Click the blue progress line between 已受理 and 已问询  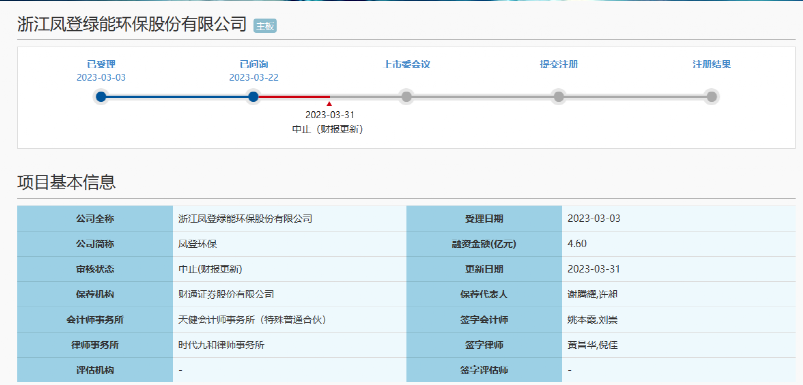click(x=177, y=96)
